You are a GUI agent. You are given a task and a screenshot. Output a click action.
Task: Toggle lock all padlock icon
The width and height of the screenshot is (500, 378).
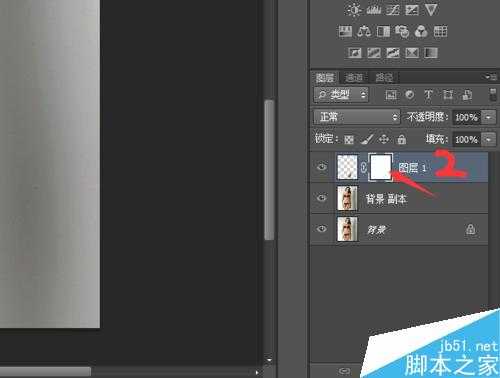point(402,139)
